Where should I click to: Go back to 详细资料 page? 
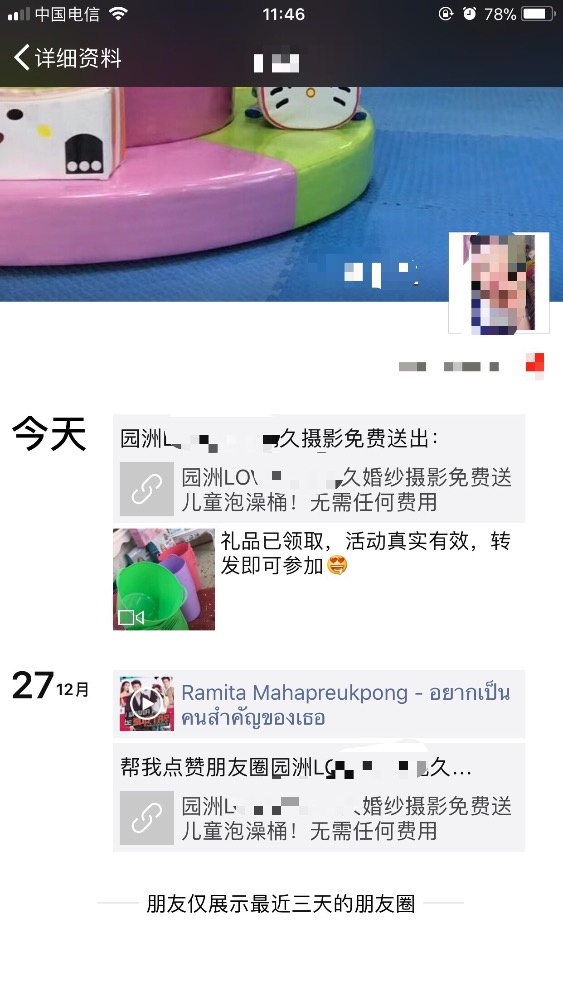click(68, 57)
